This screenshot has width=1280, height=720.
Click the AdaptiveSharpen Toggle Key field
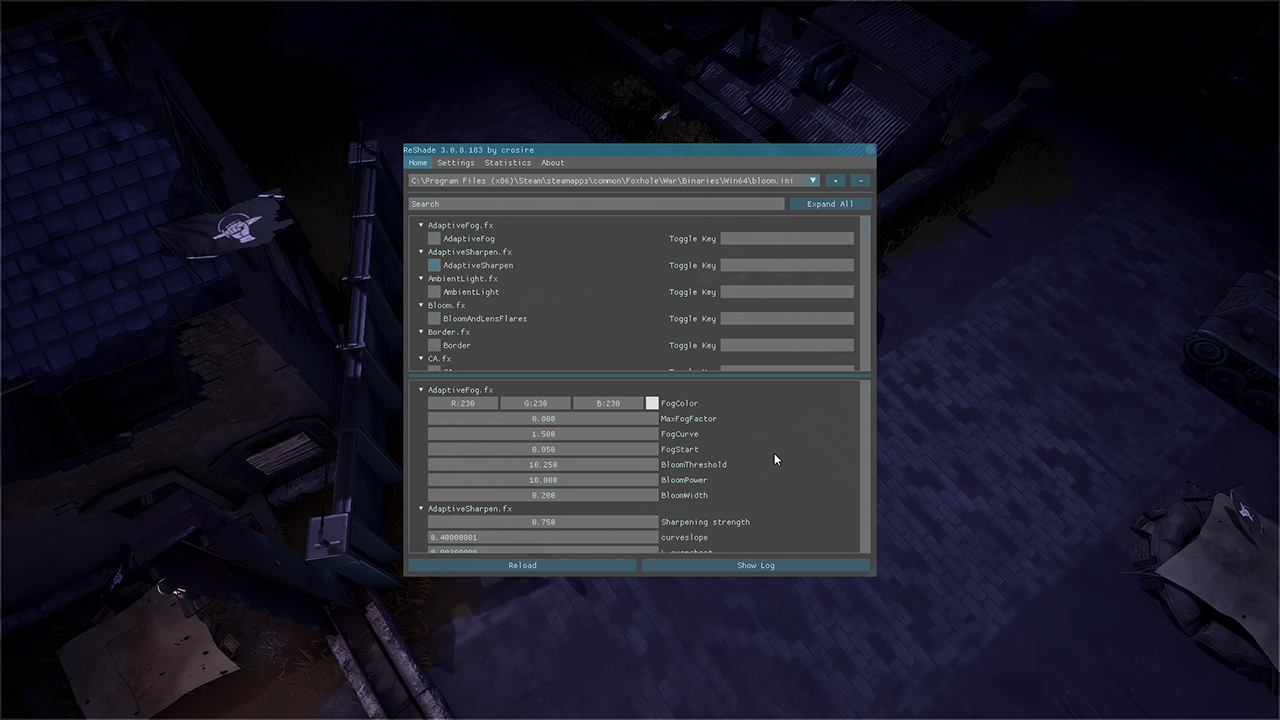(788, 266)
